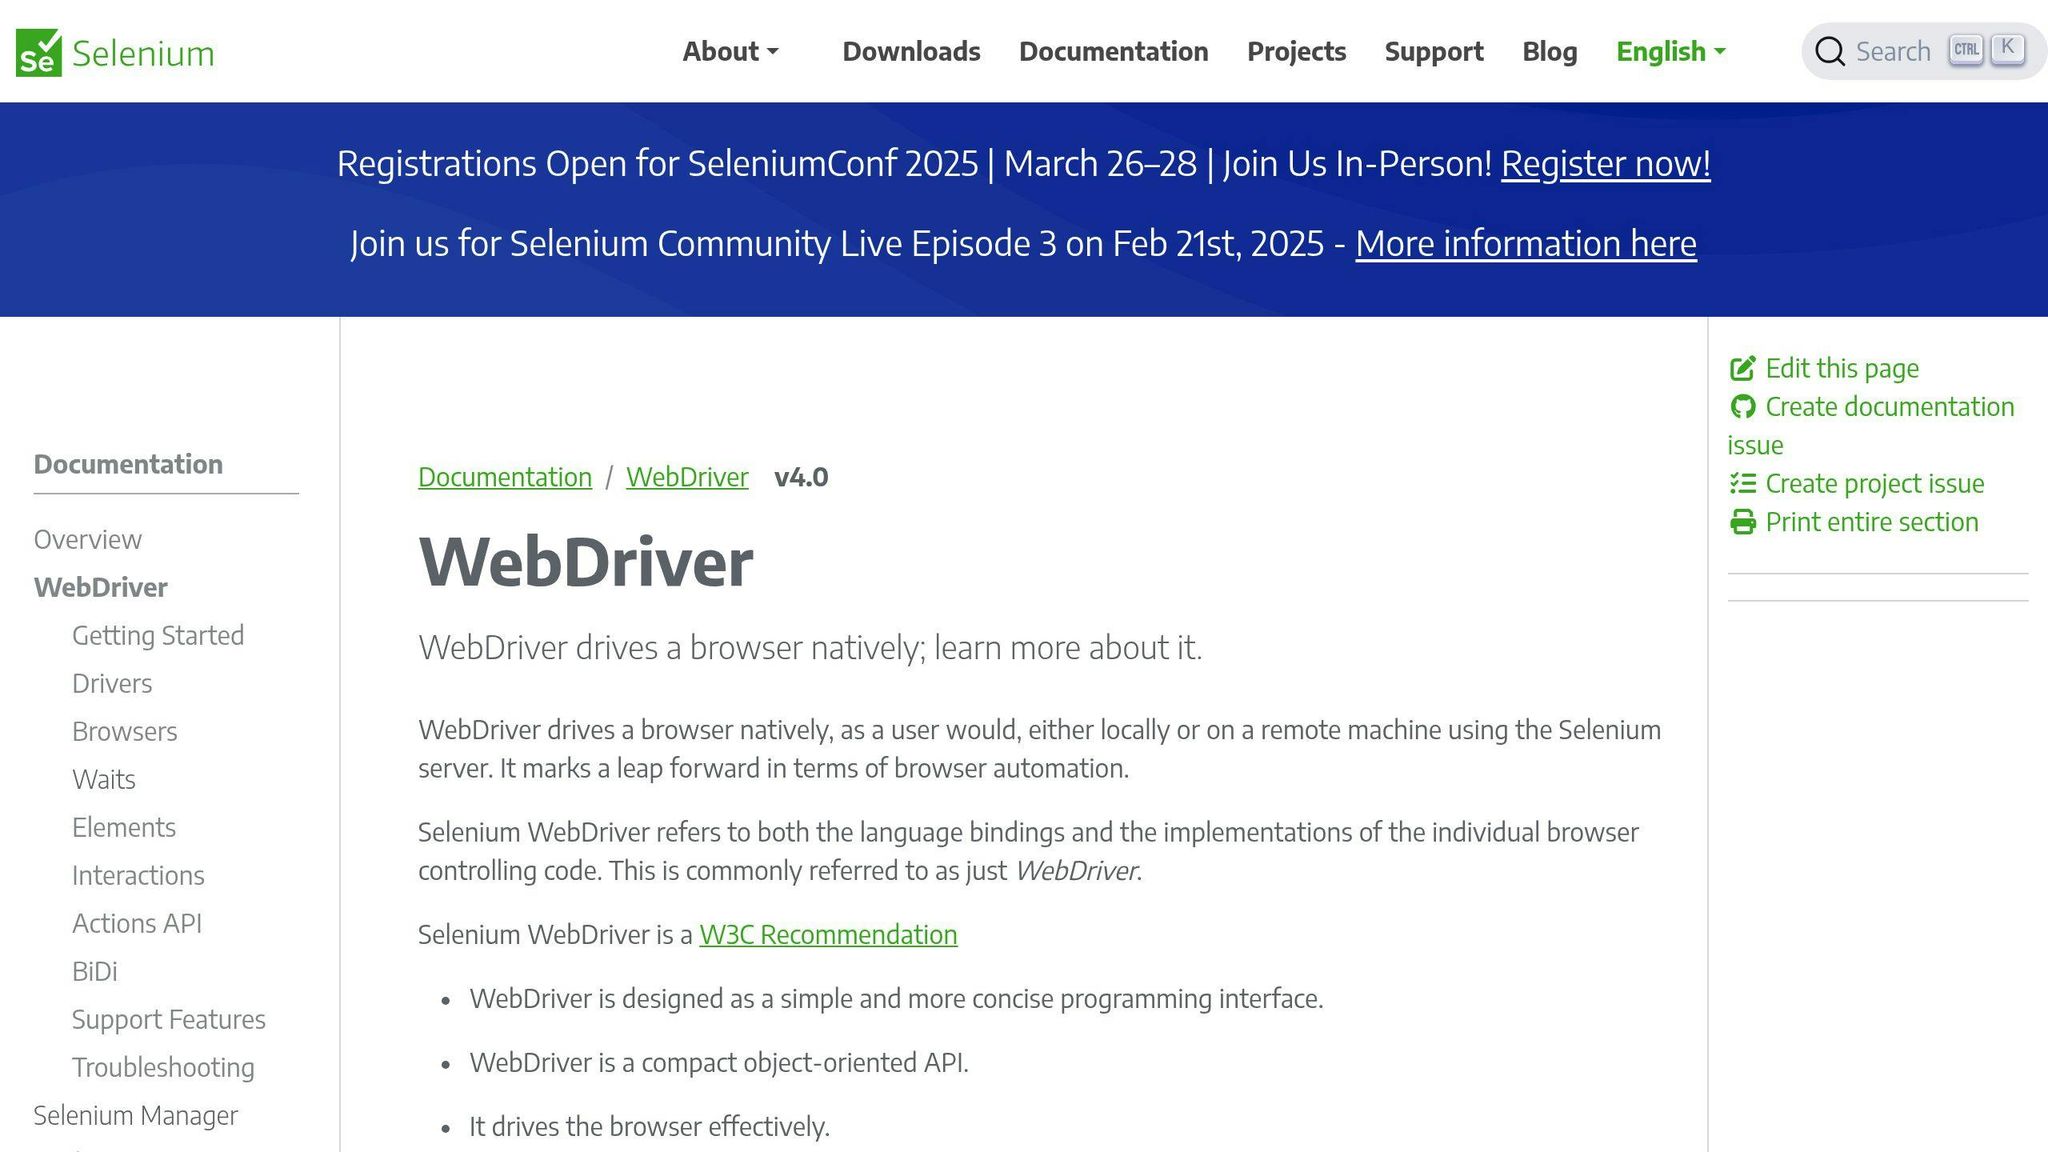Expand the About dropdown menu
The image size is (2048, 1152).
(730, 51)
